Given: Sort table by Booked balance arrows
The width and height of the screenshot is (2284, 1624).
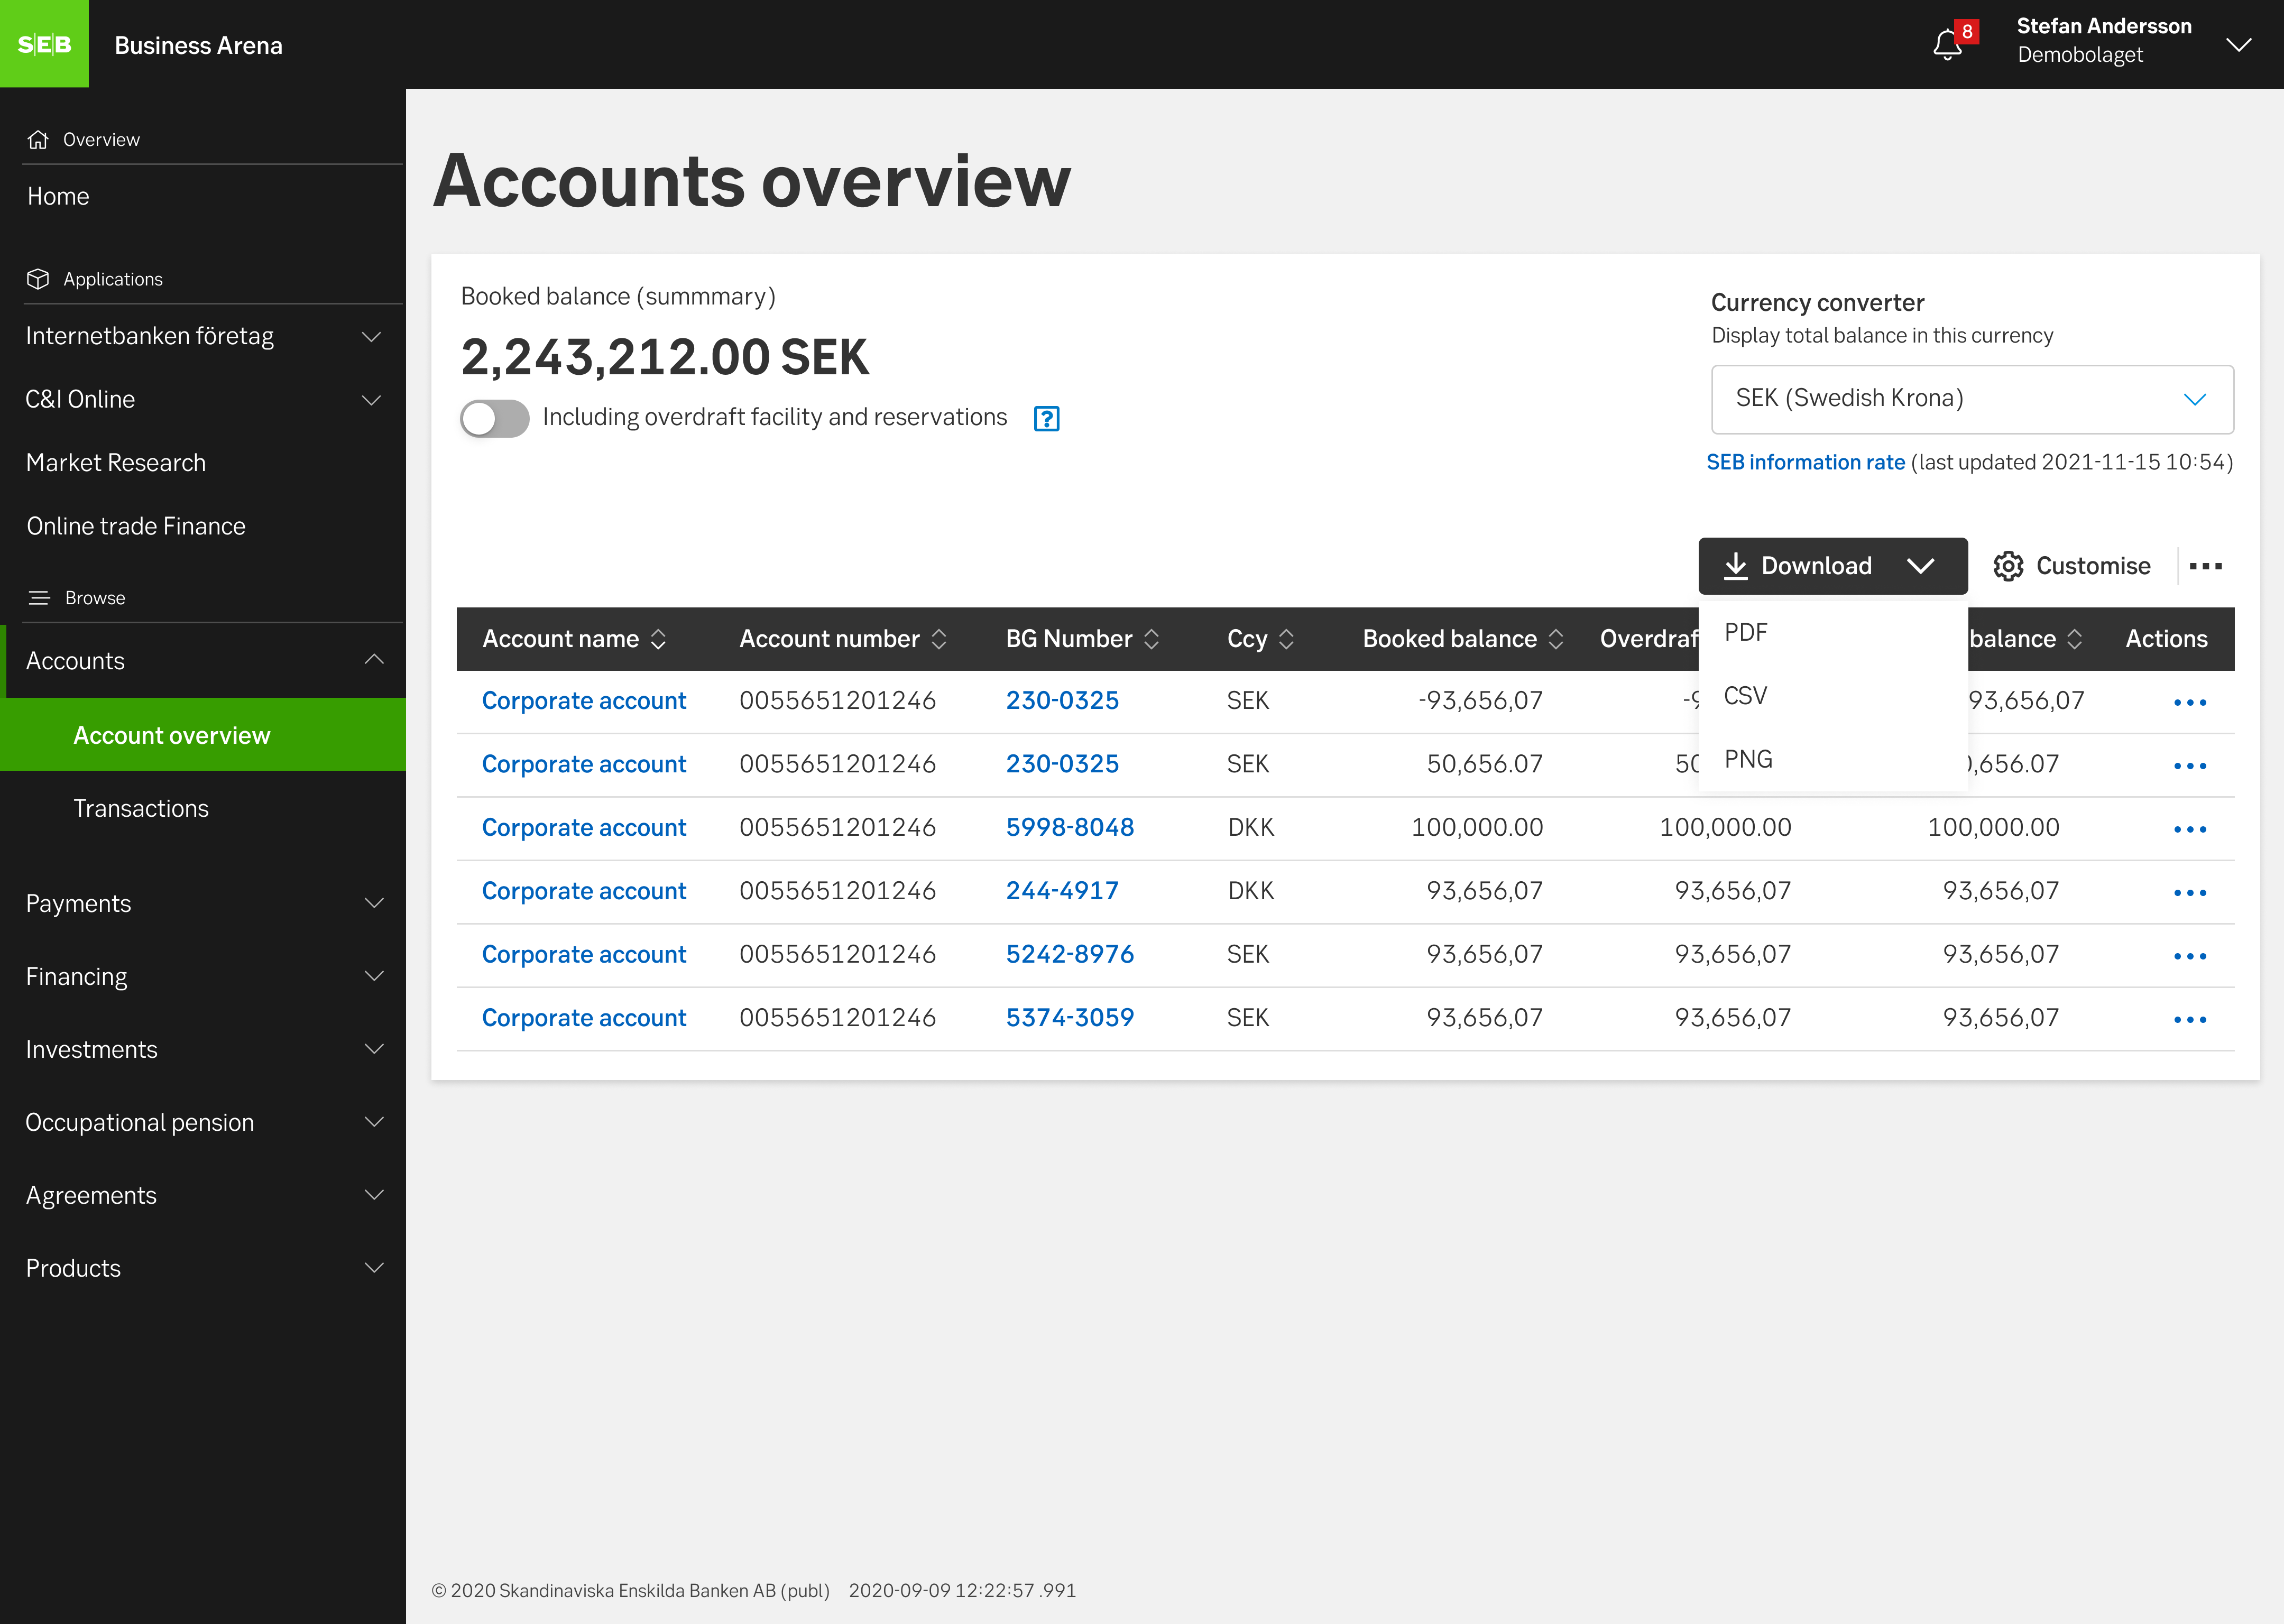Looking at the screenshot, I should (1556, 639).
